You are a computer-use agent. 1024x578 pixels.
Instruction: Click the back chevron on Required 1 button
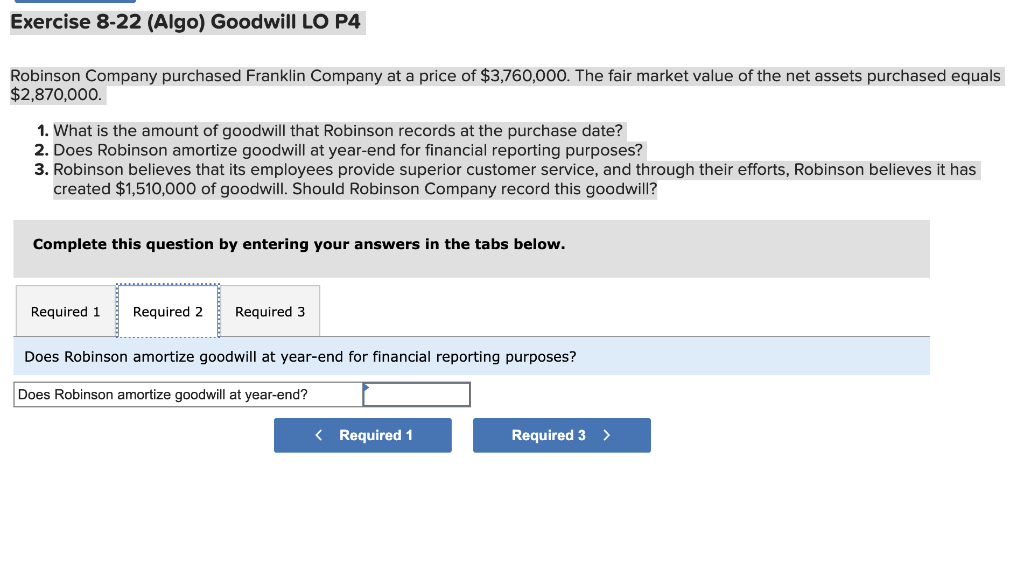pos(319,435)
